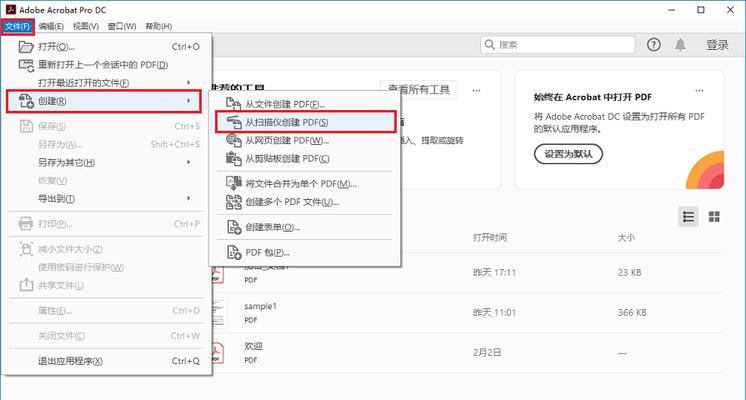The image size is (746, 400).
Task: Click the PDF 包 portfolio icon
Action: tap(234, 253)
